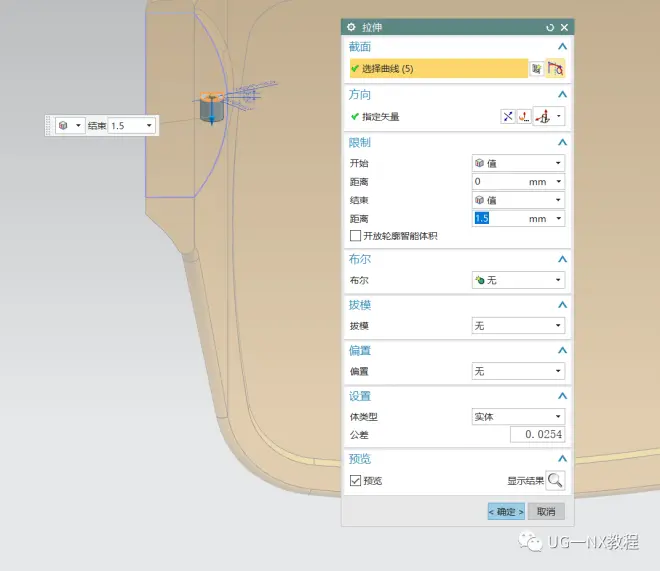Click the 公差 input field
This screenshot has height=571, width=660.
pos(537,434)
